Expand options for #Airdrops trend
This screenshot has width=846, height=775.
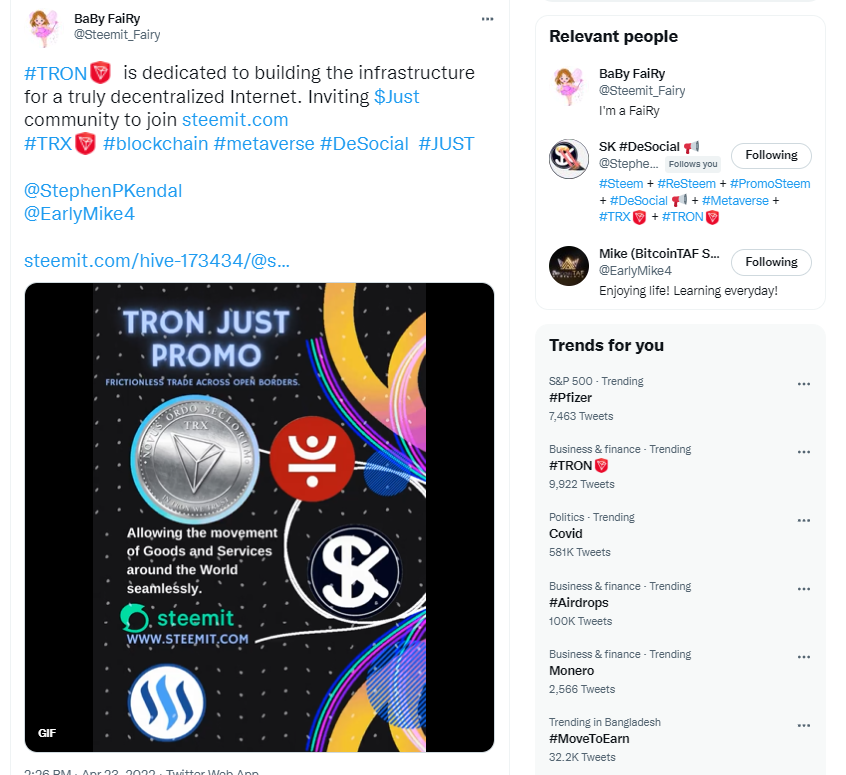[x=804, y=589]
